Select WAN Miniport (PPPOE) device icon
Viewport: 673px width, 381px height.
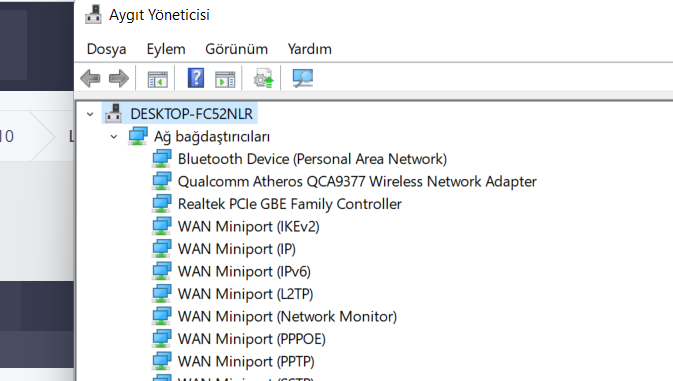(x=162, y=339)
